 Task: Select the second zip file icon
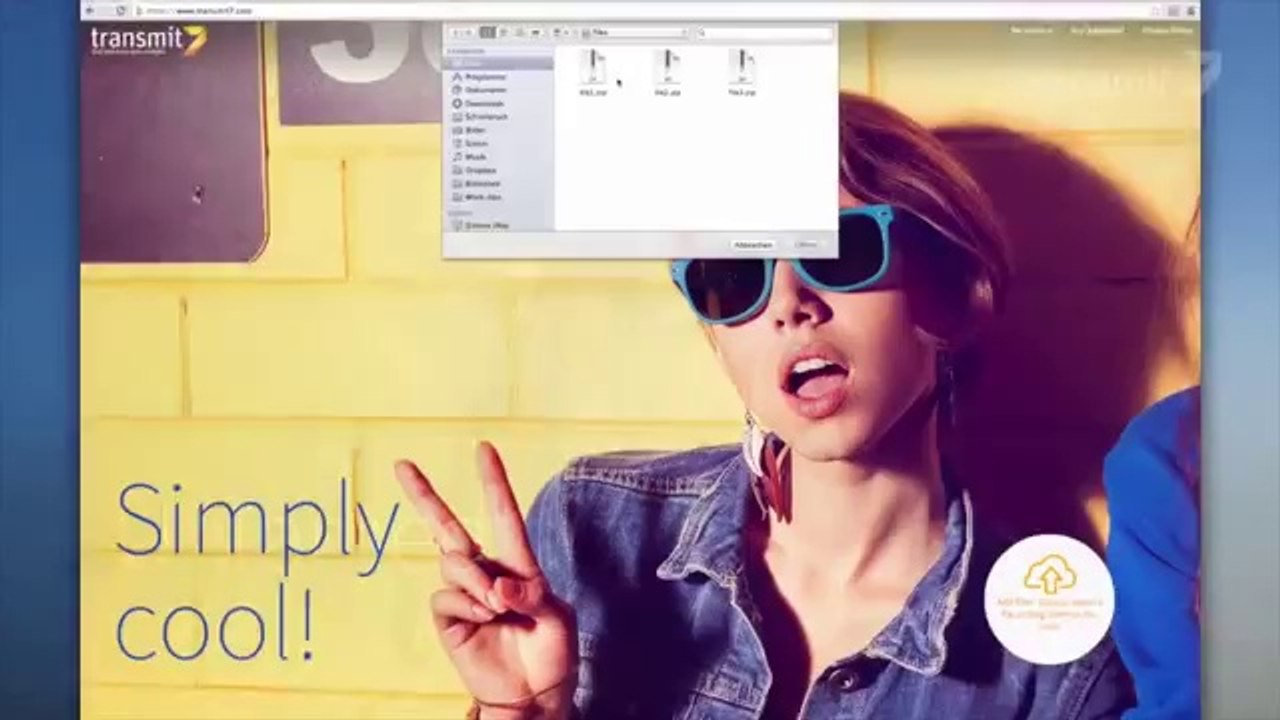click(x=667, y=67)
